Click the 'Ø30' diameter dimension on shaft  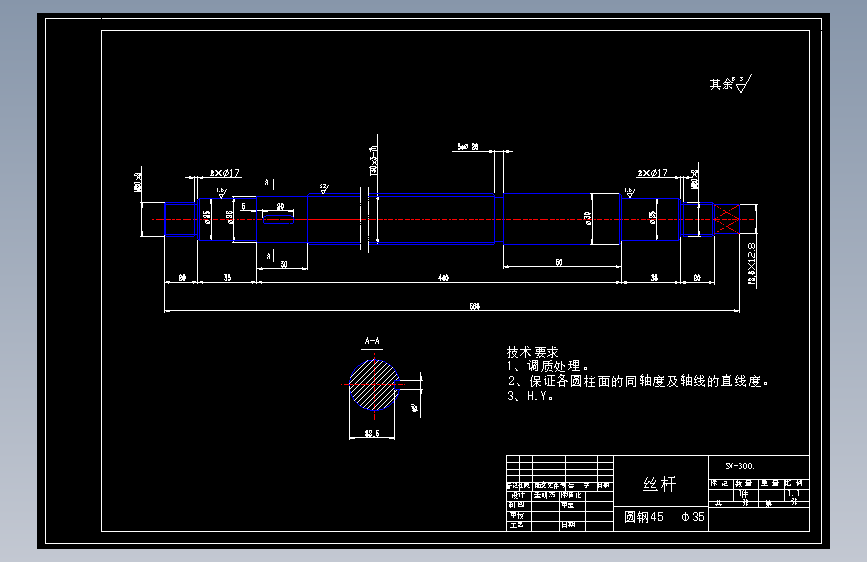point(588,218)
